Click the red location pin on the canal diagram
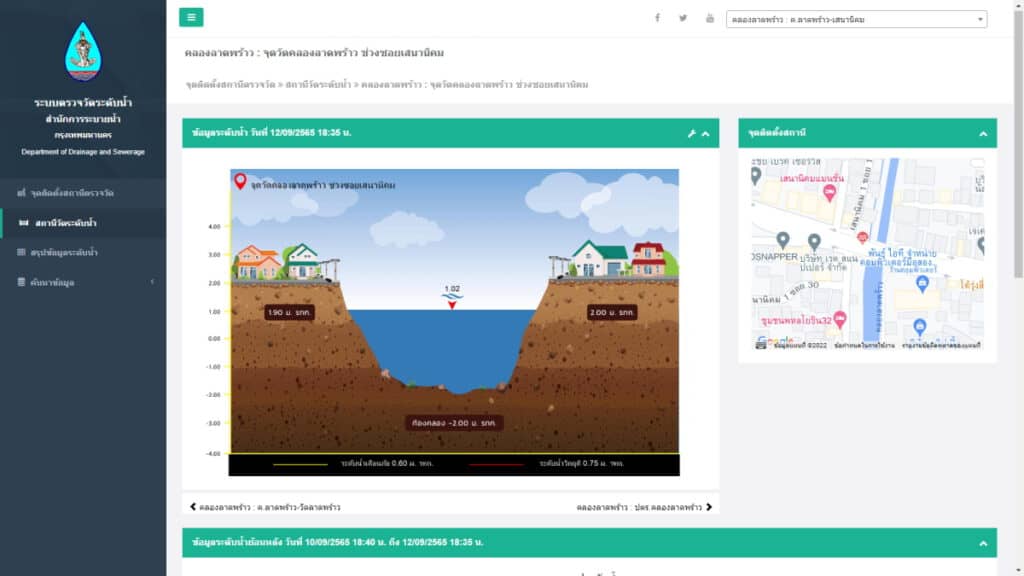 tap(240, 181)
